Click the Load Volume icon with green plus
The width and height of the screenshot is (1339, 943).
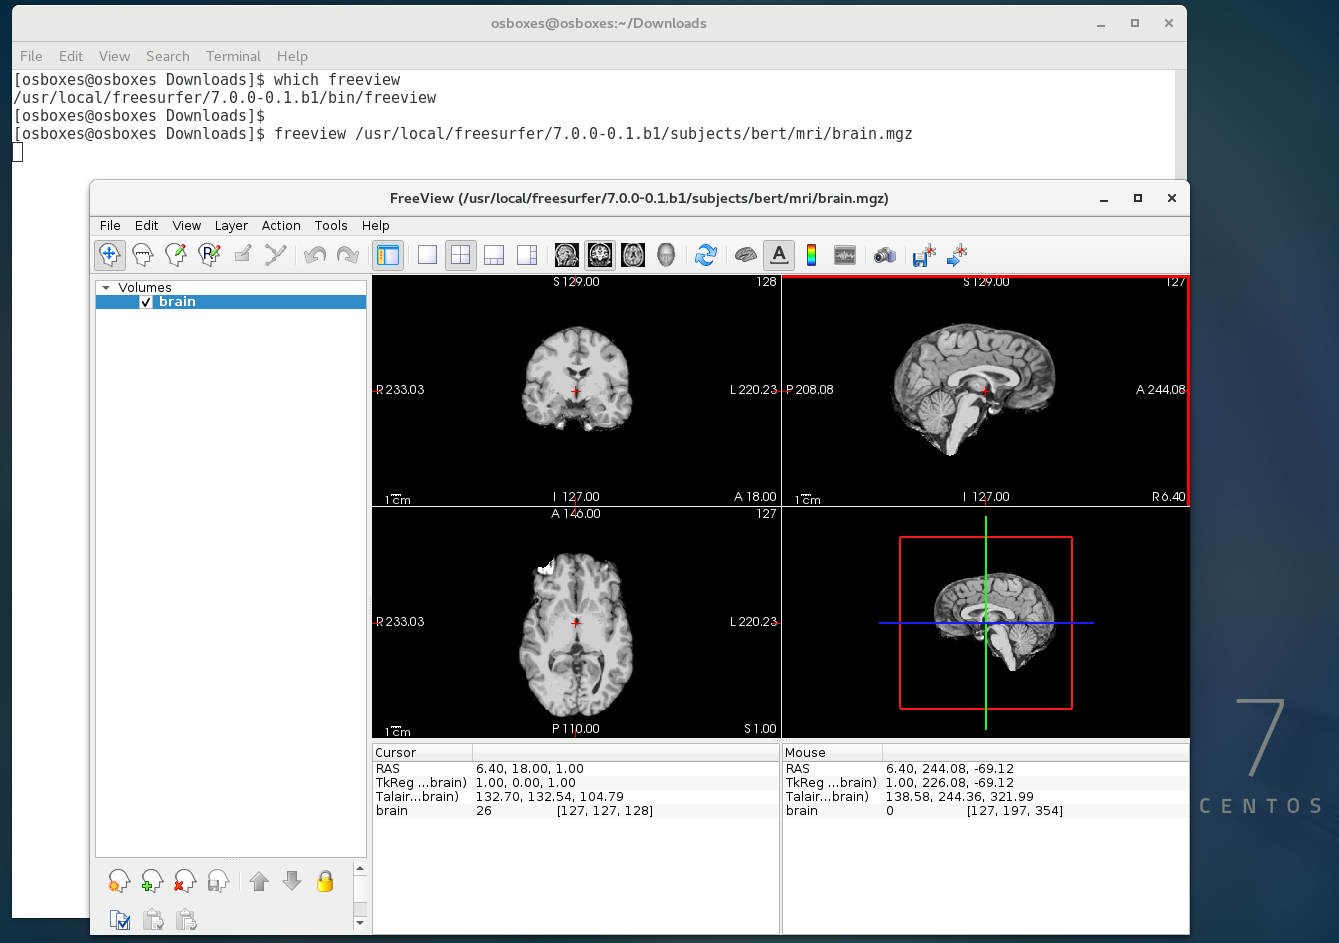[152, 881]
